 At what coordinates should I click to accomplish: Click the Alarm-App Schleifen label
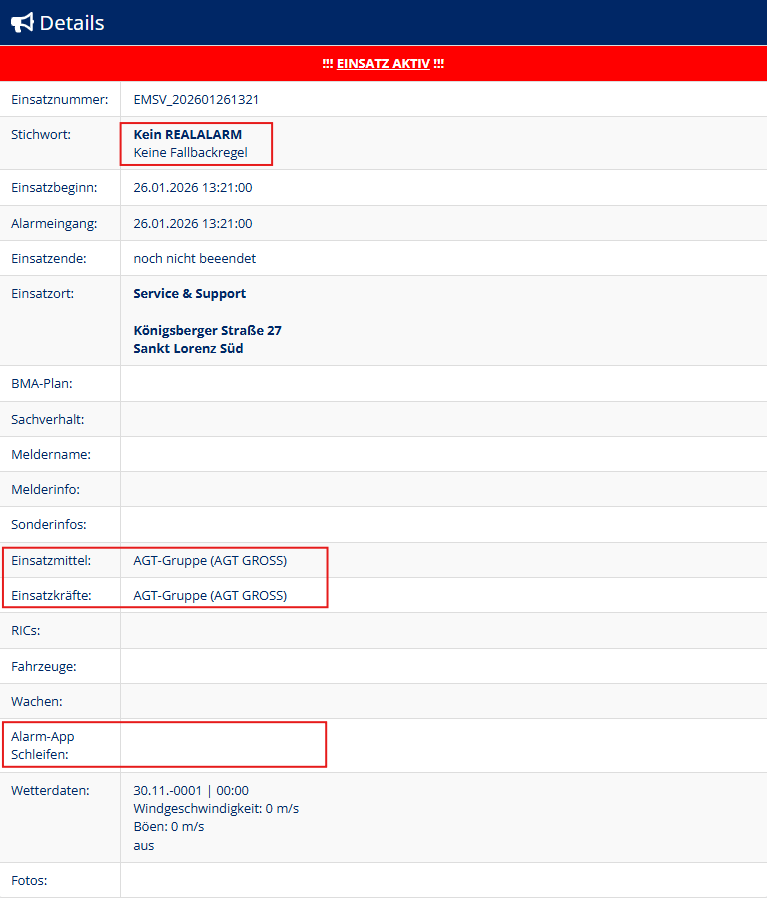coord(43,745)
